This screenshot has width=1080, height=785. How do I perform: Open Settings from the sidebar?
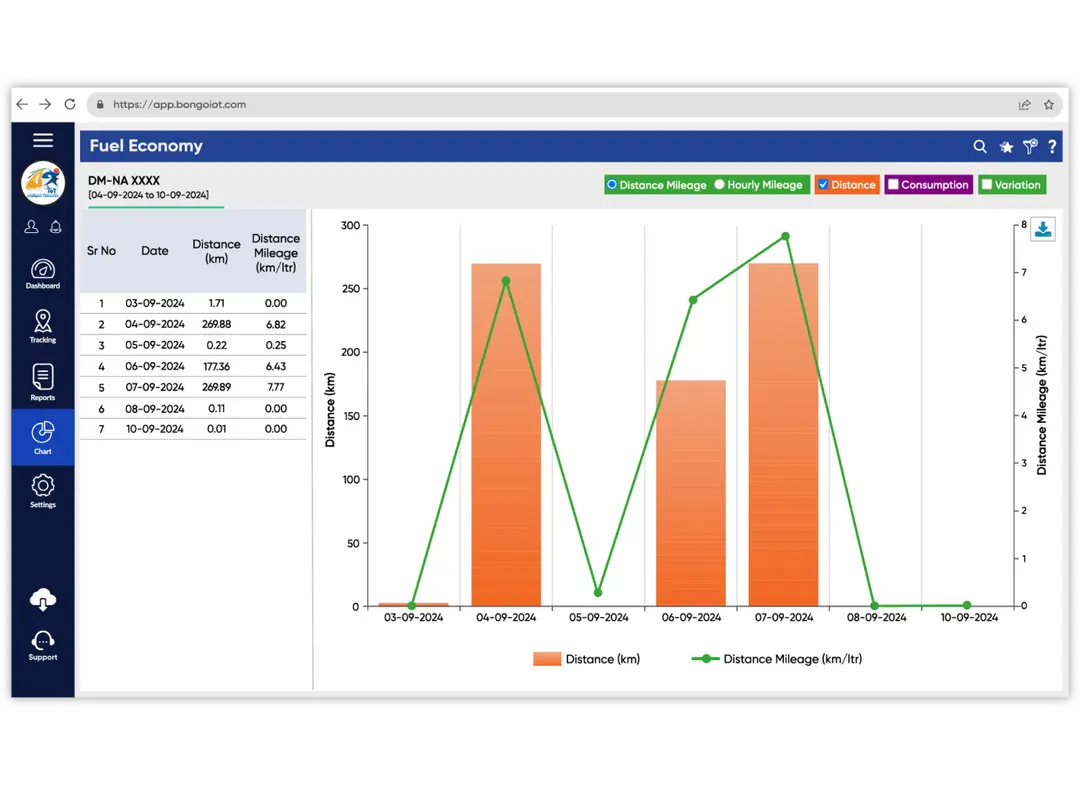coord(42,491)
